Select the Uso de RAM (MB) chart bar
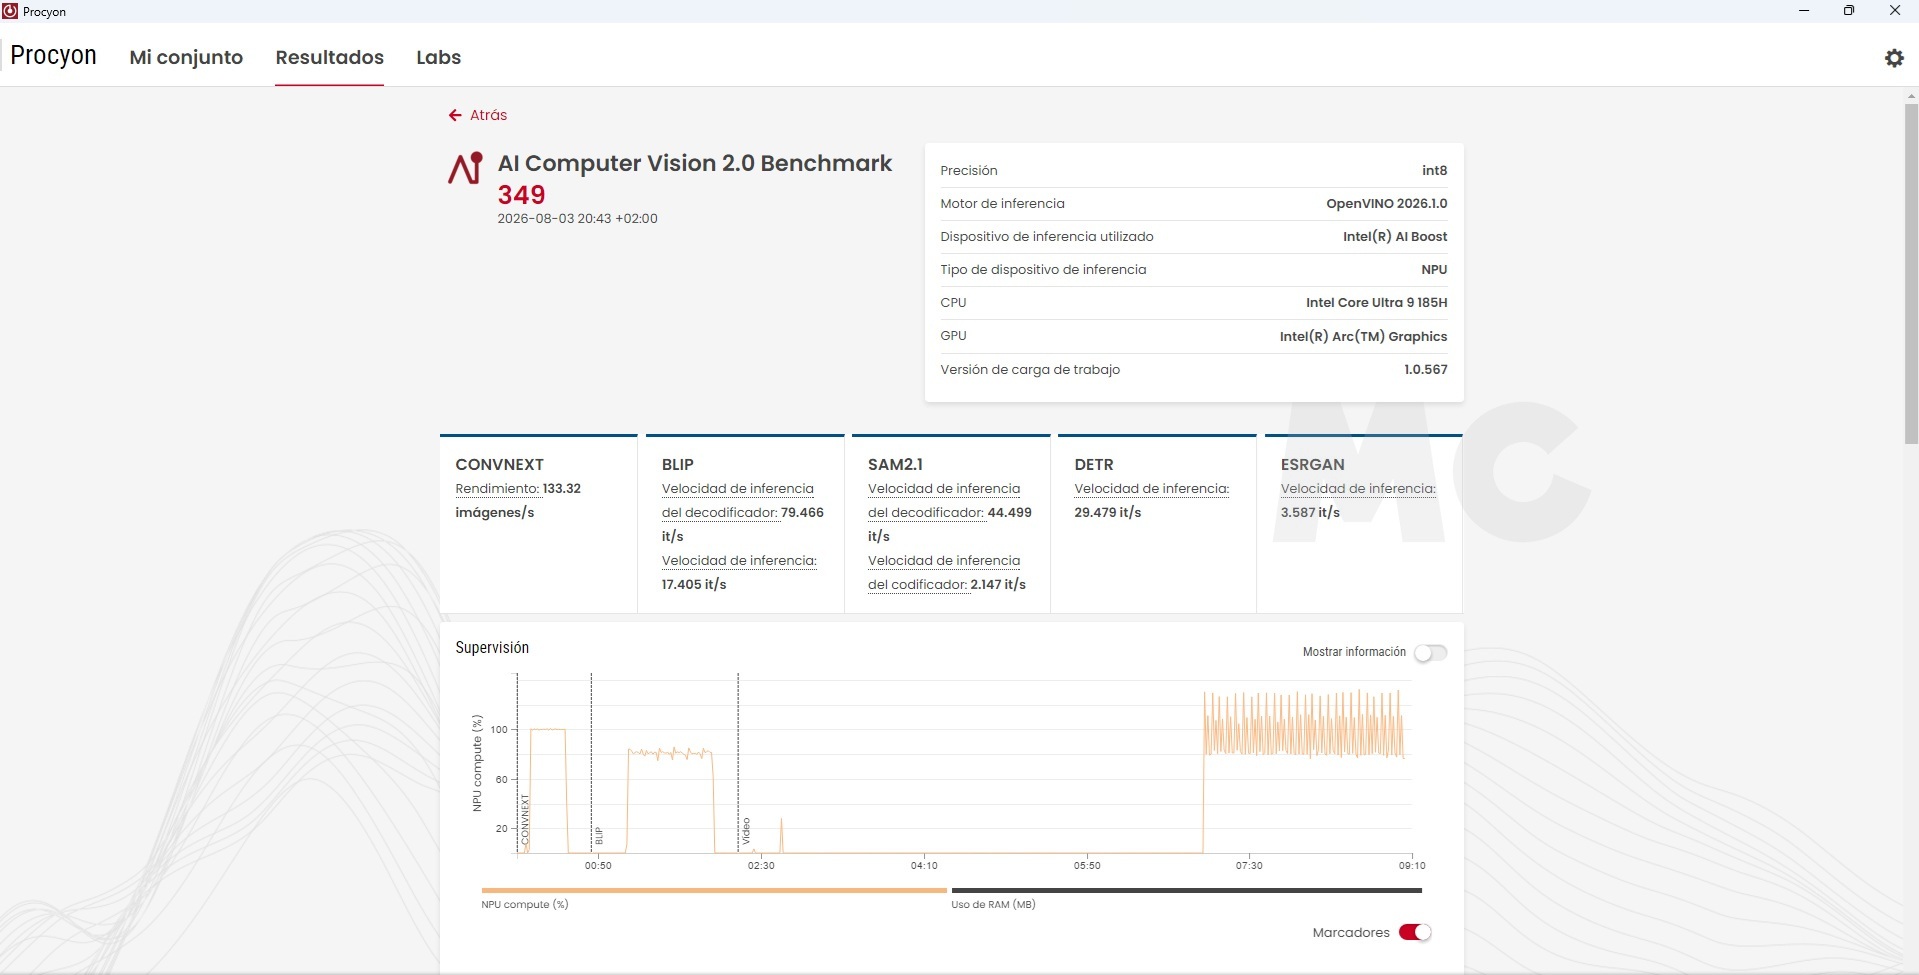1919x975 pixels. [1187, 890]
